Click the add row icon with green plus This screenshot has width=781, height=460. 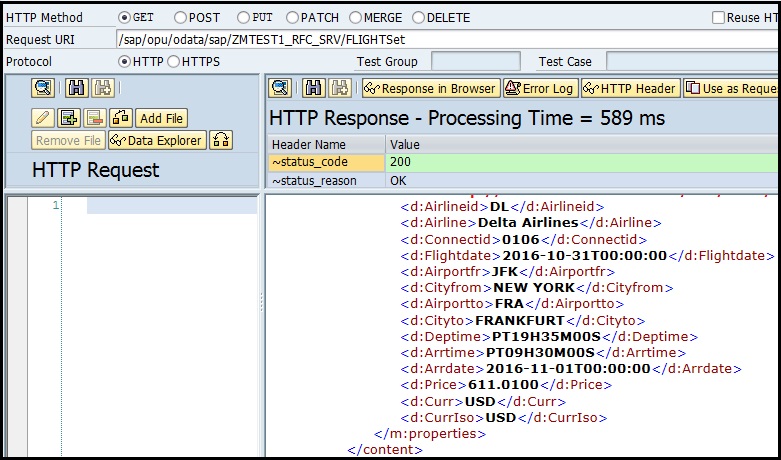pos(69,119)
